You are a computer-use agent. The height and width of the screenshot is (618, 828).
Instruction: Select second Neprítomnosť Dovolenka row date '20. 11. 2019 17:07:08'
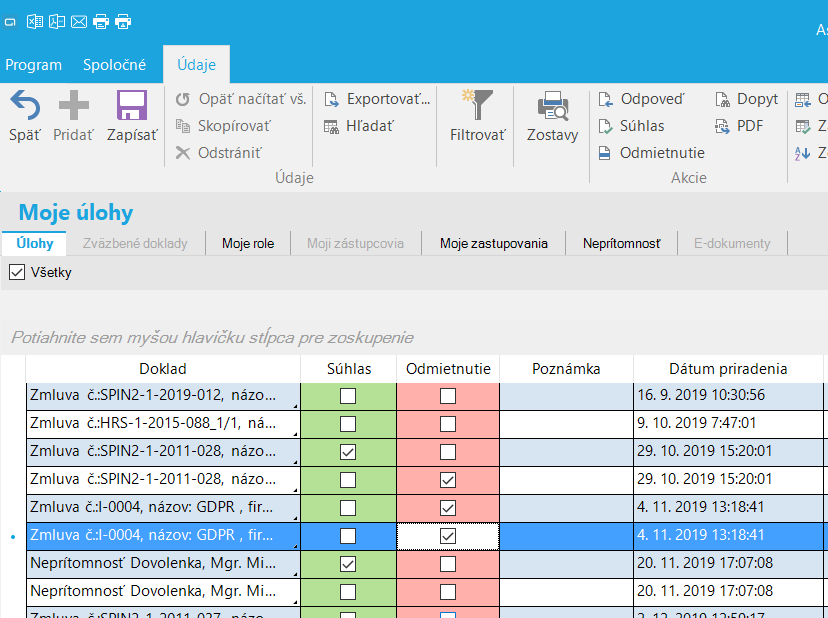pos(728,592)
